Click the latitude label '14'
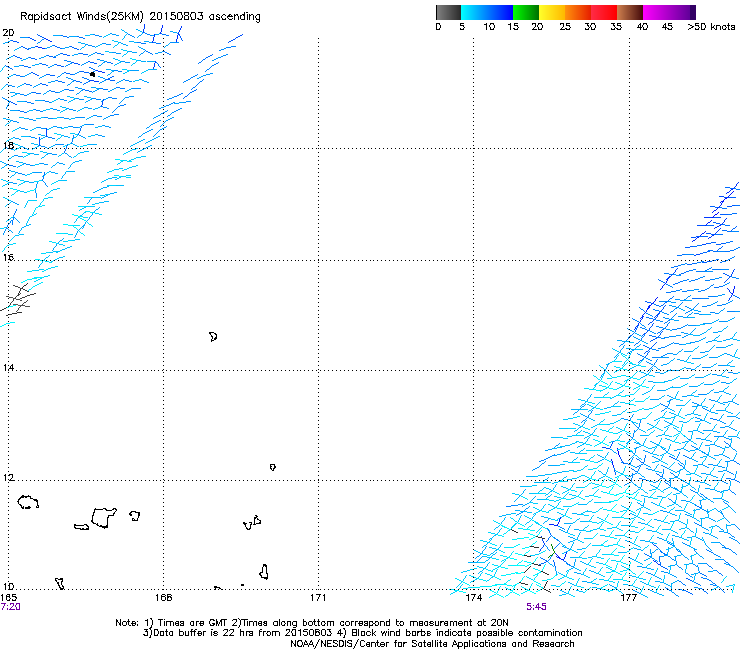740x650 pixels. point(8,368)
